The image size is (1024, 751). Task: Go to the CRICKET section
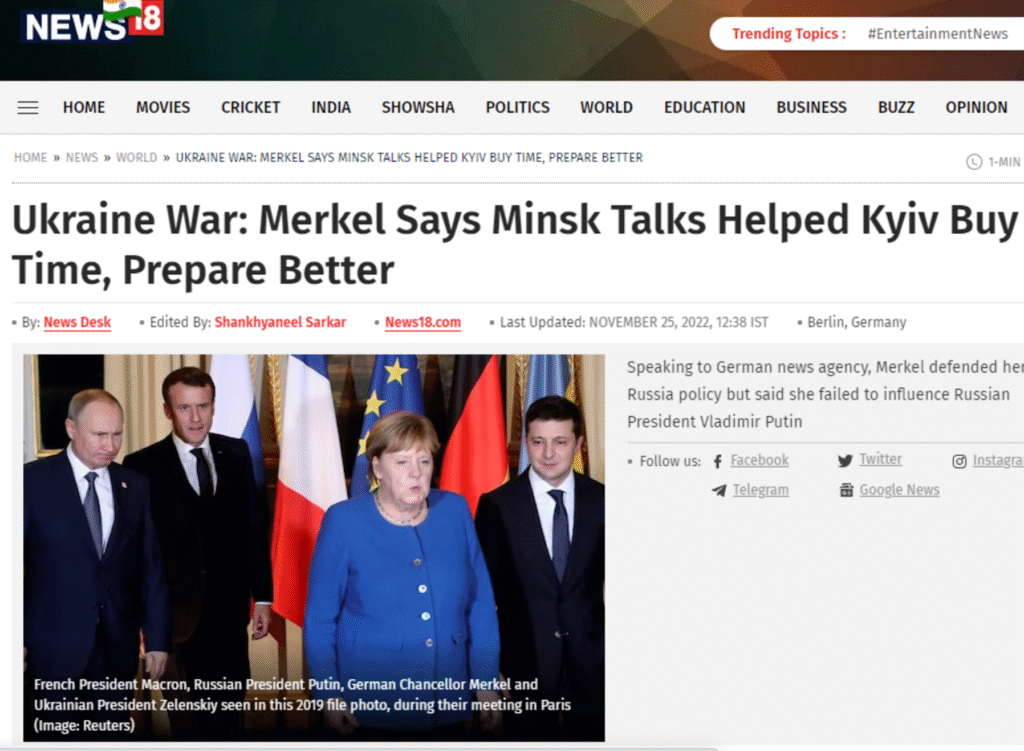click(x=250, y=108)
